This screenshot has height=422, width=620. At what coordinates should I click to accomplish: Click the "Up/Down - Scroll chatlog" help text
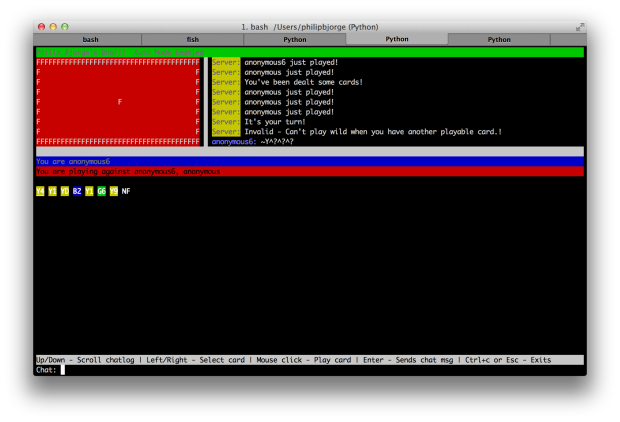point(85,360)
